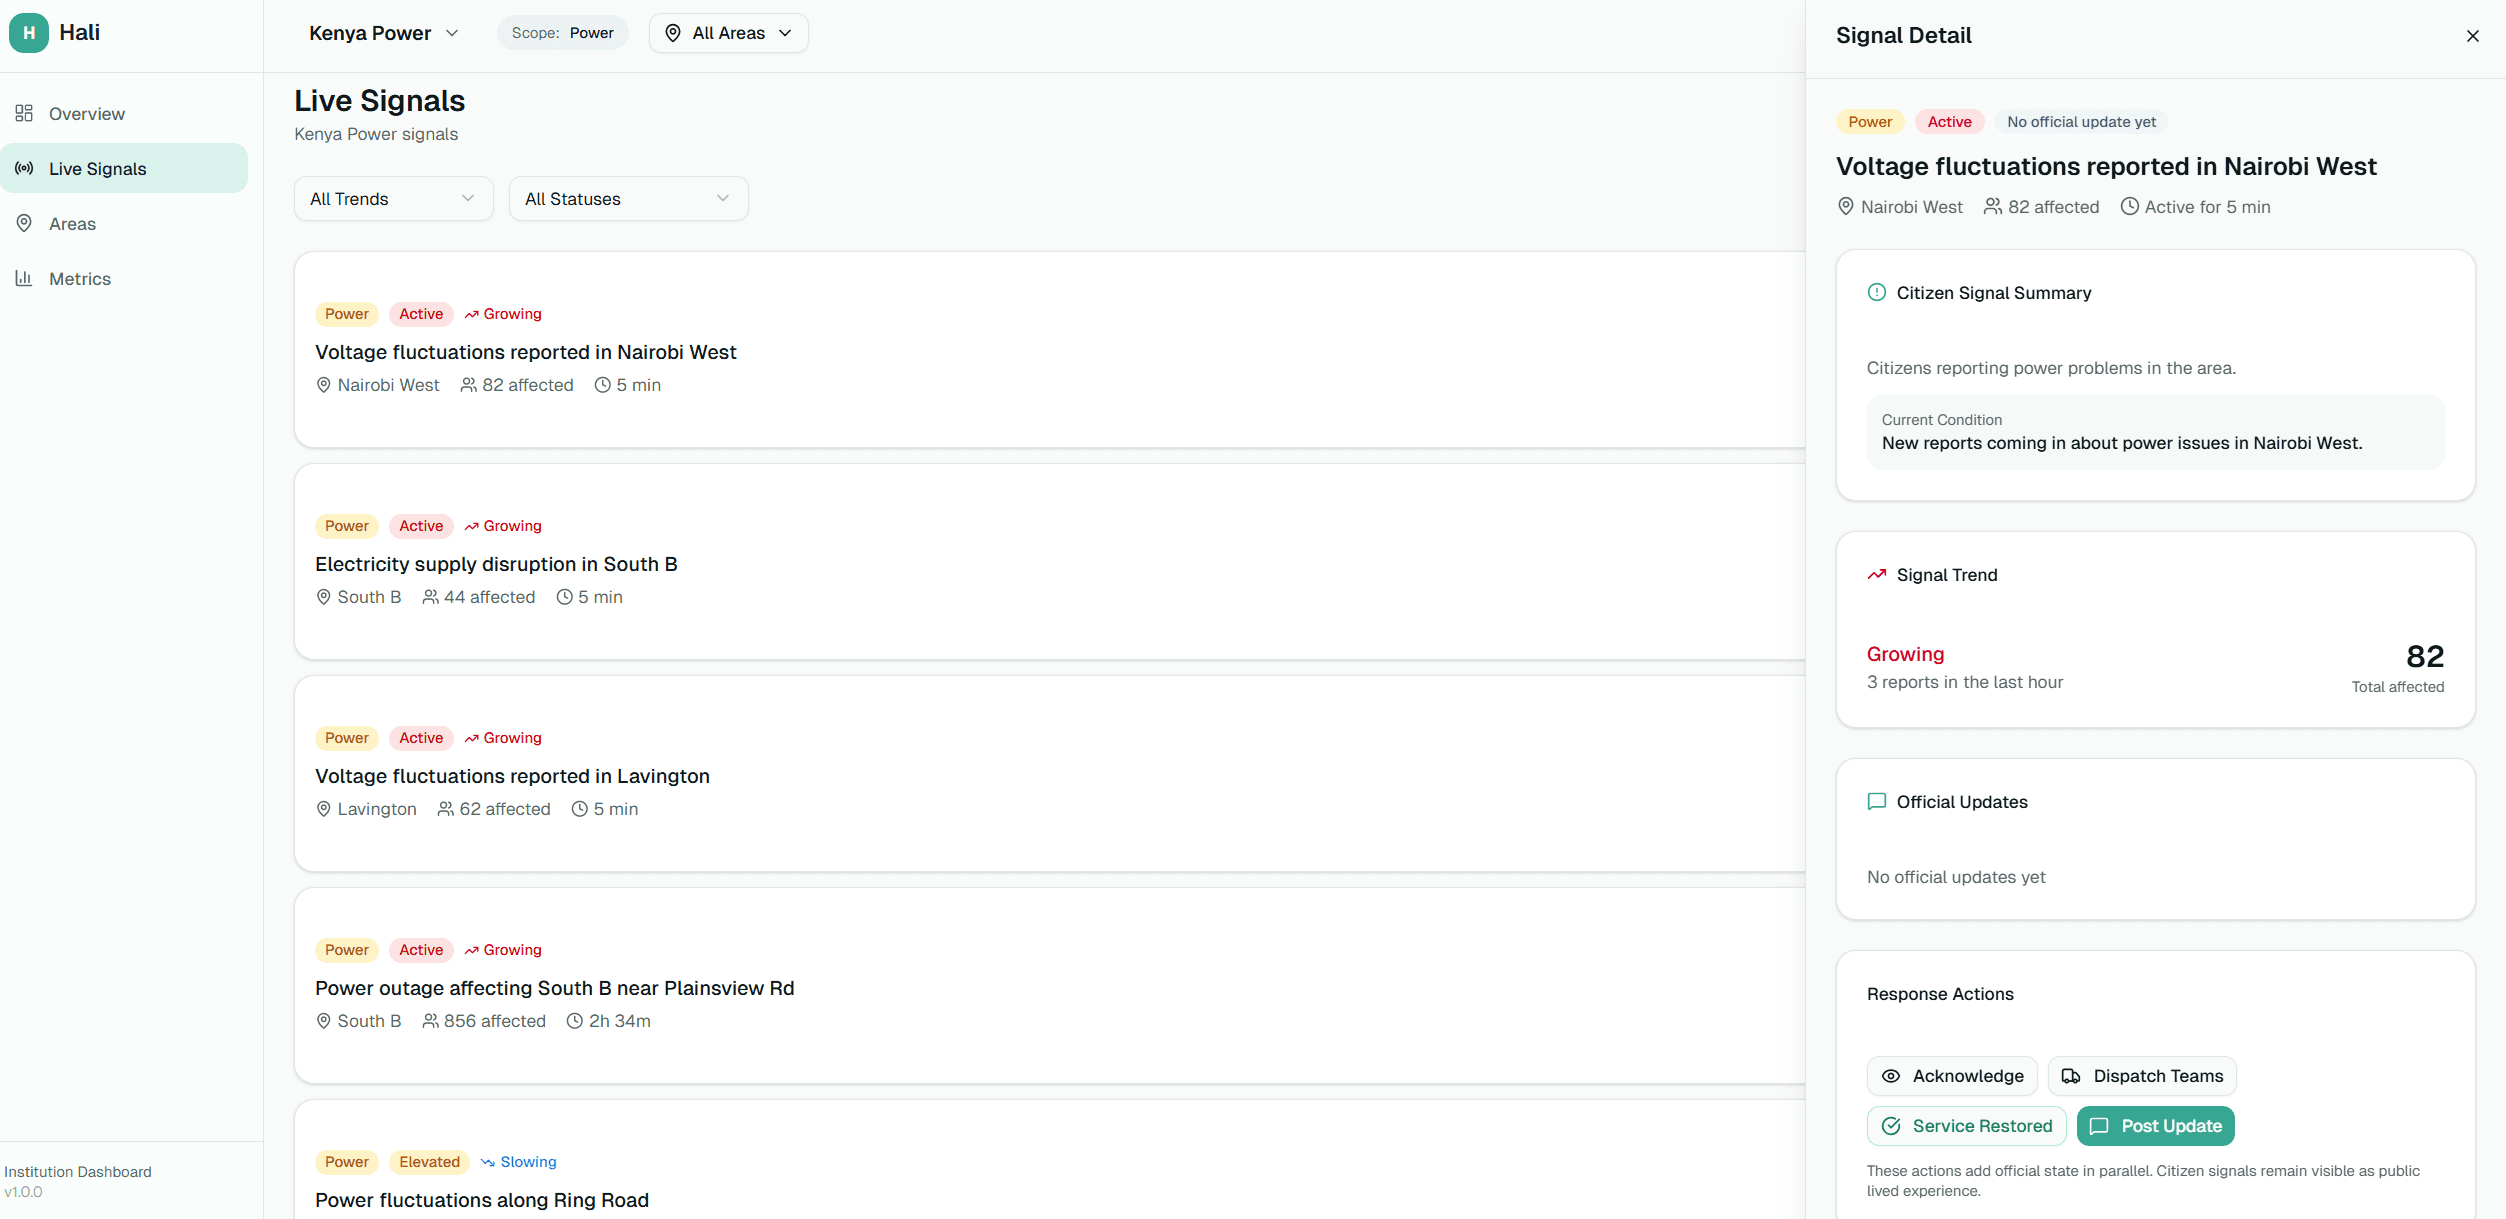2506x1219 pixels.
Task: Click check-circle icon in Service Restored
Action: 1891,1126
